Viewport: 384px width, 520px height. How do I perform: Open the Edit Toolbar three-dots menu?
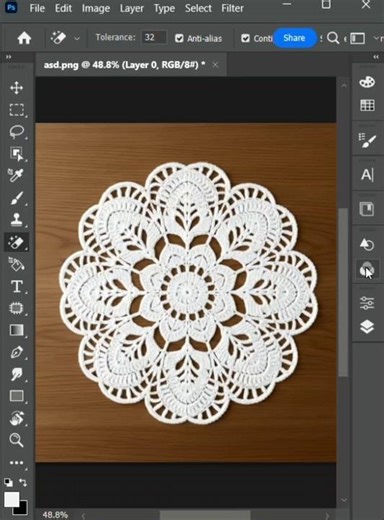coord(16,463)
